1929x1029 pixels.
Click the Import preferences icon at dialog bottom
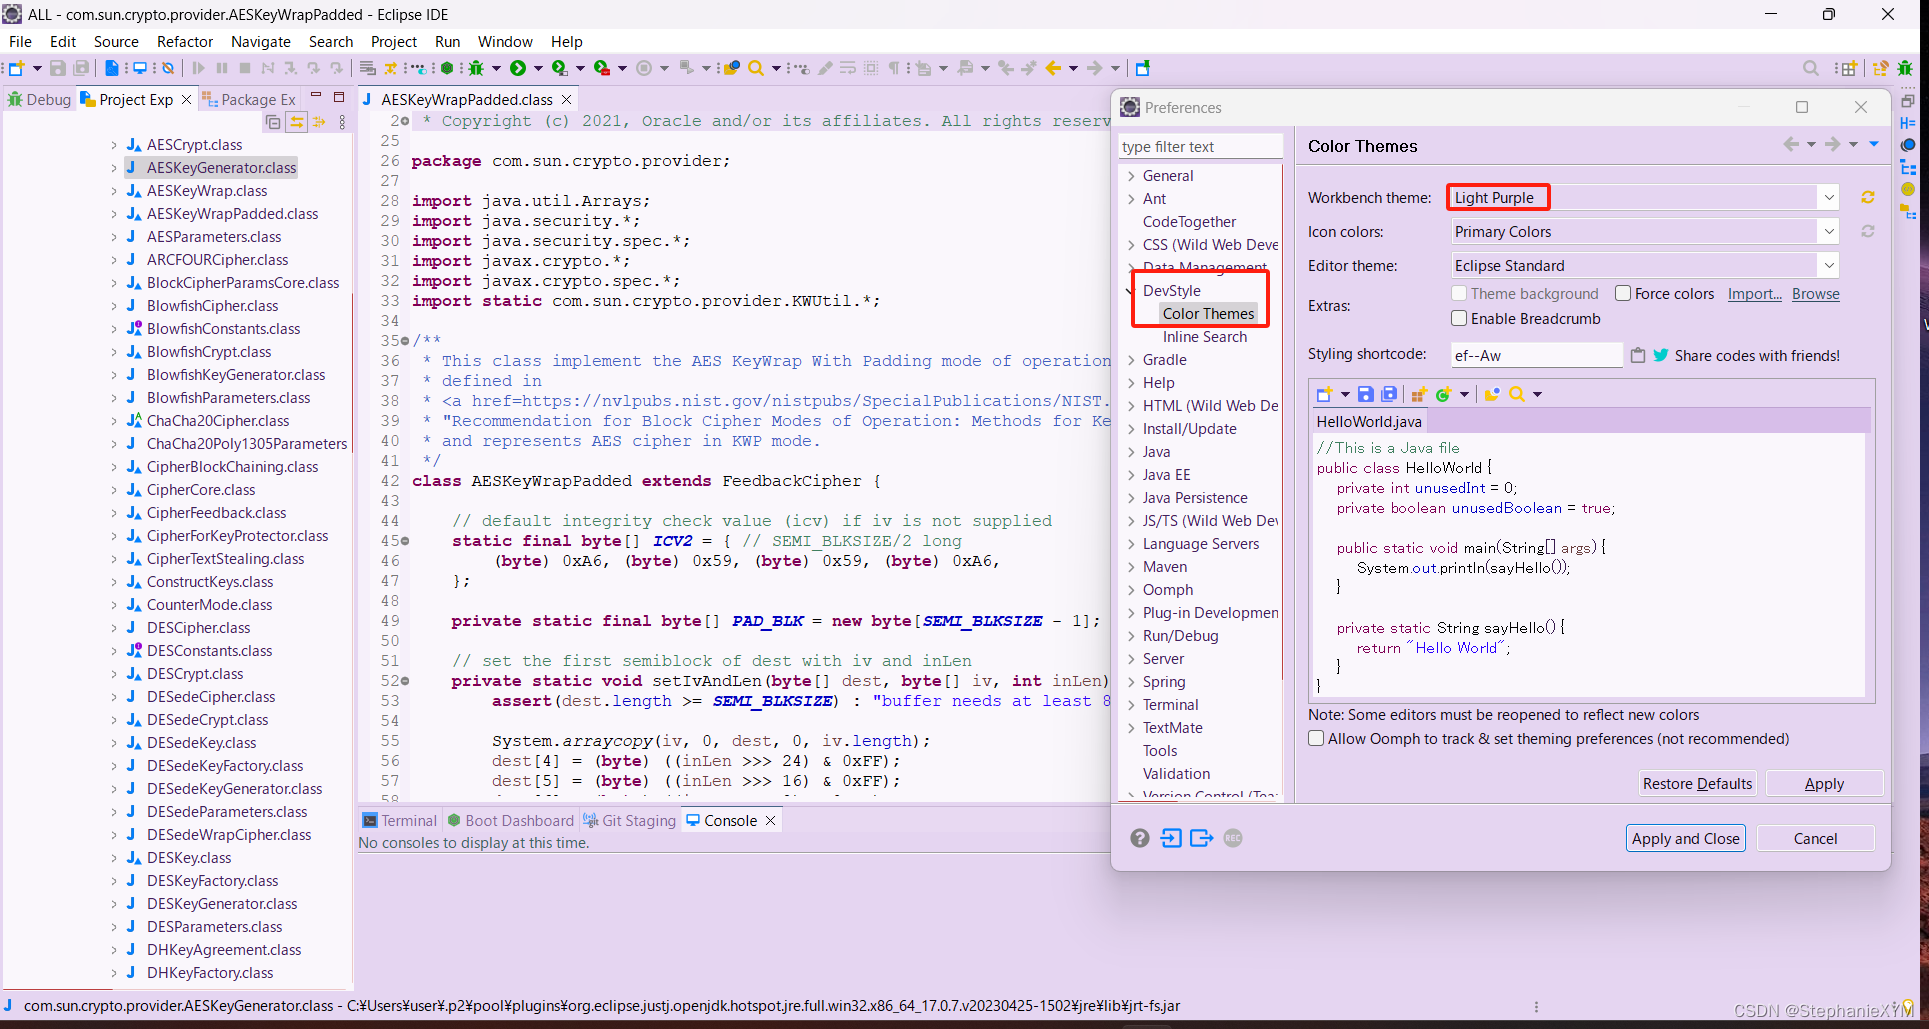tap(1171, 838)
